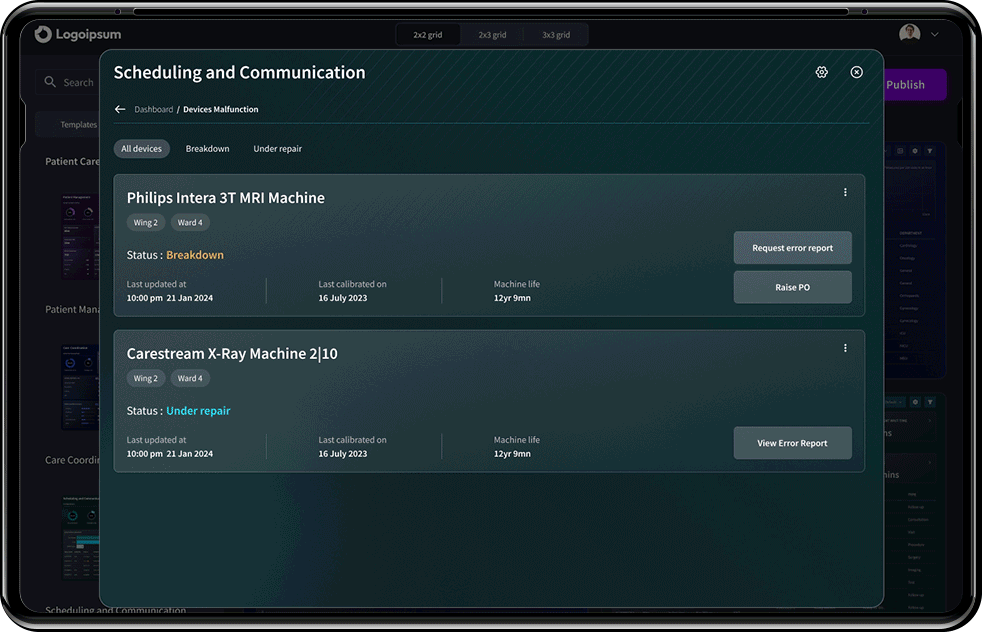Open Carestream X-Ray card three-dot menu

click(845, 348)
